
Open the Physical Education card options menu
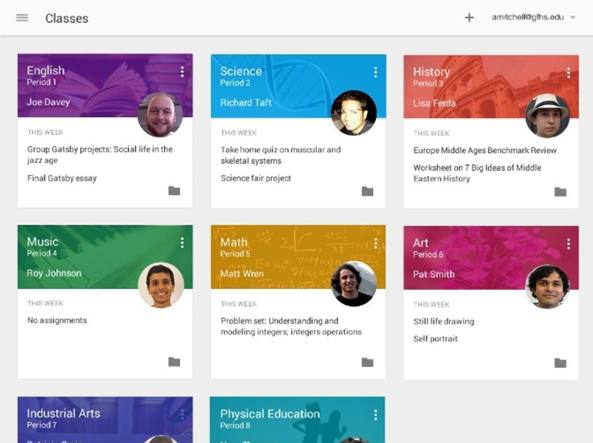[376, 415]
